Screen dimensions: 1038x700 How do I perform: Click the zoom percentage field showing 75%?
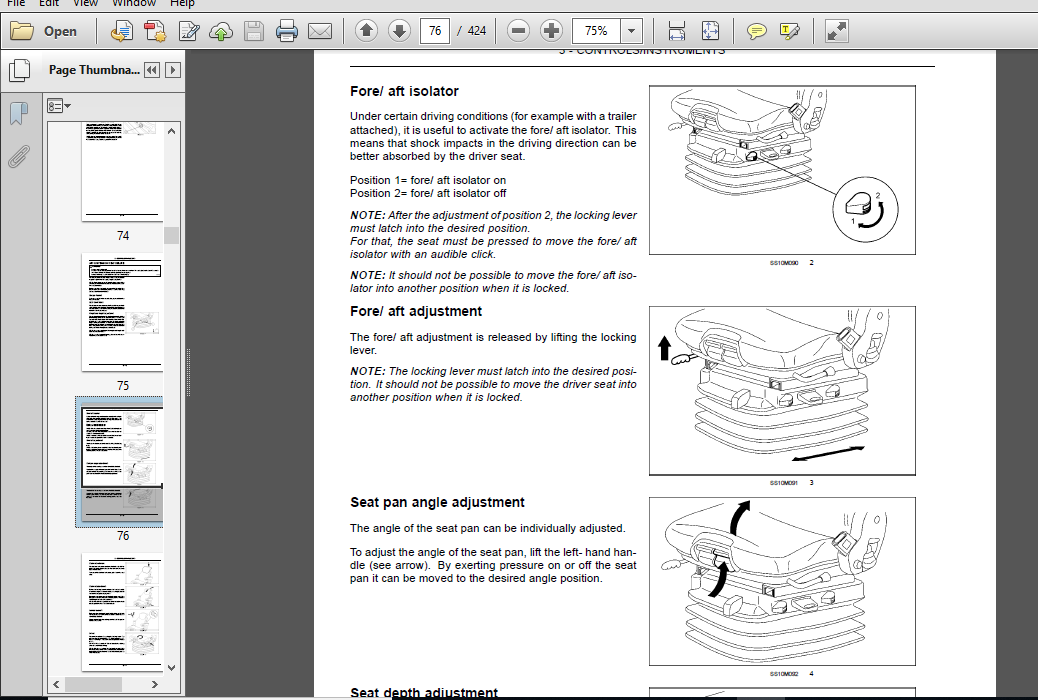tap(596, 31)
